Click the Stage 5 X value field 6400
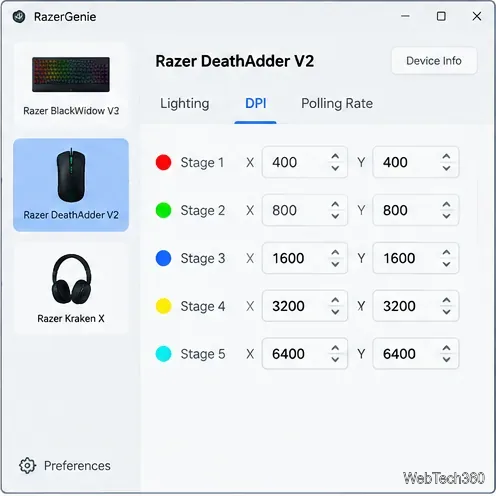 click(305, 354)
